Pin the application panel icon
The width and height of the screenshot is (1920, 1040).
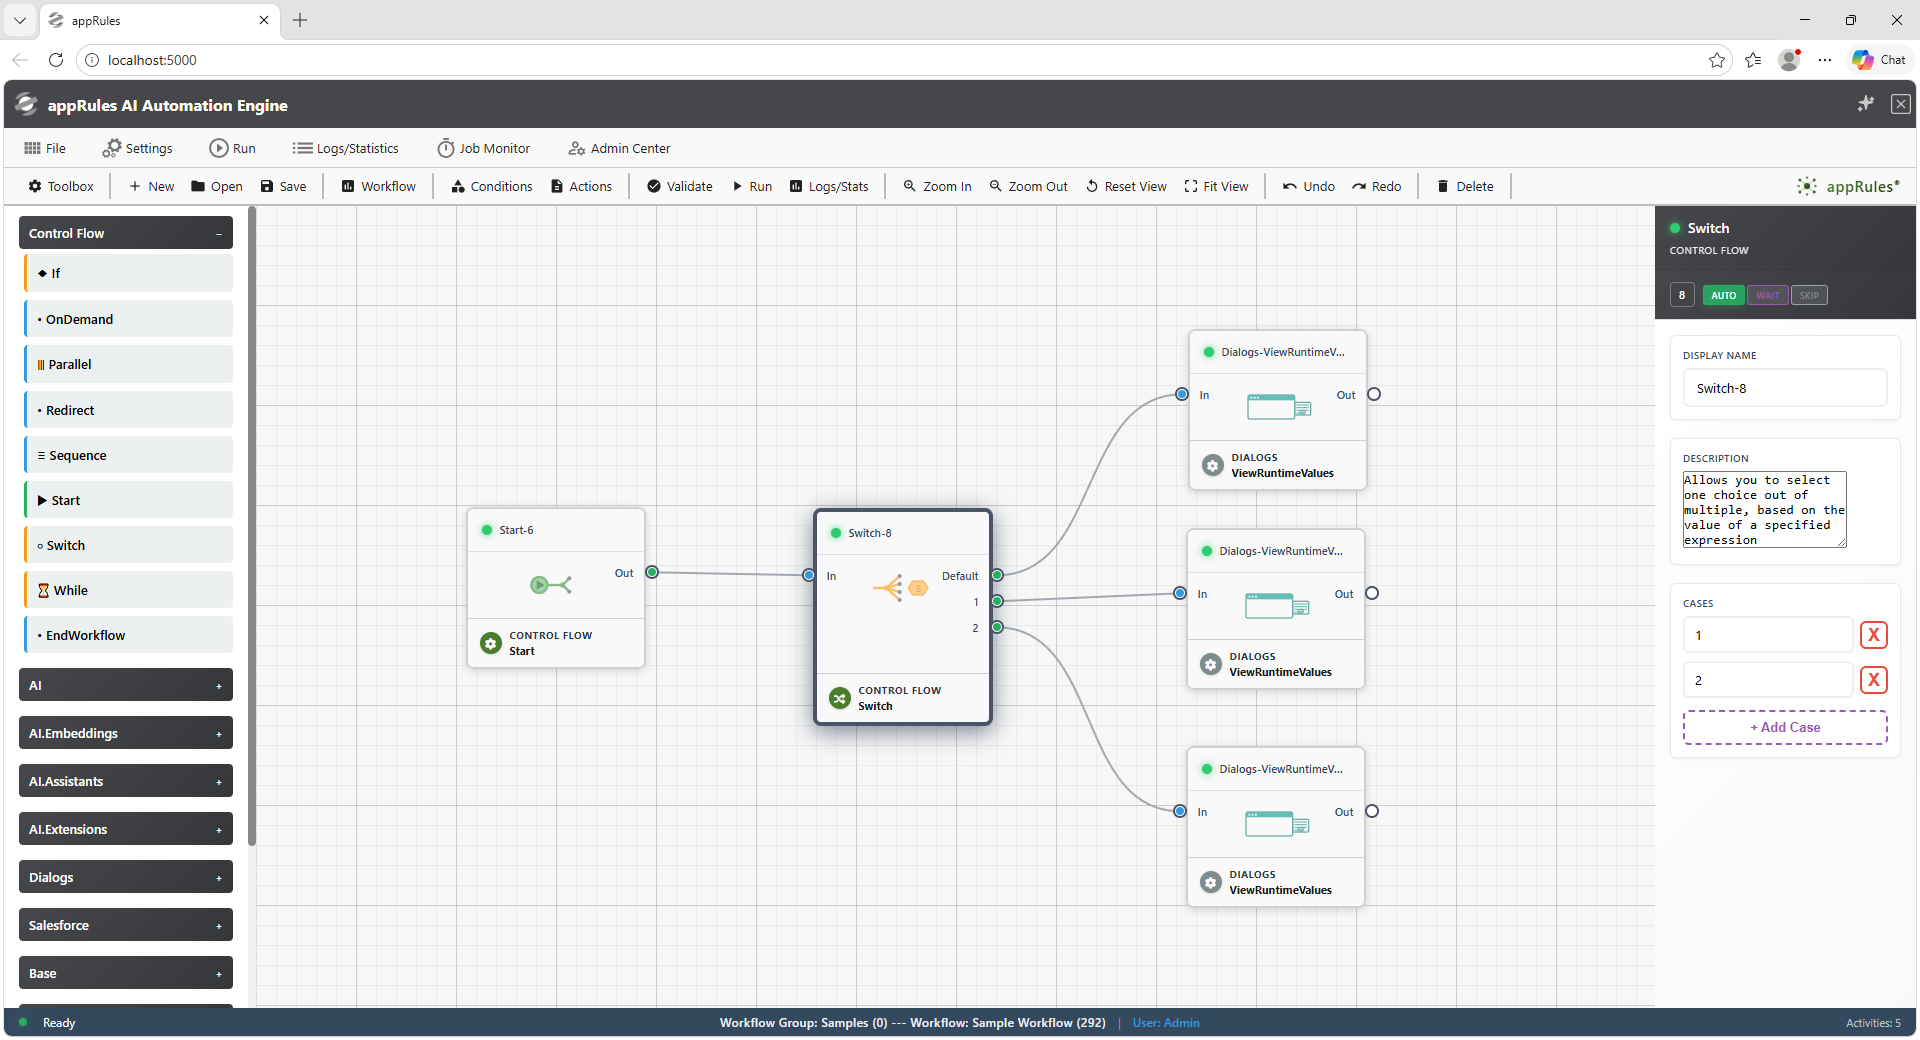(1865, 104)
